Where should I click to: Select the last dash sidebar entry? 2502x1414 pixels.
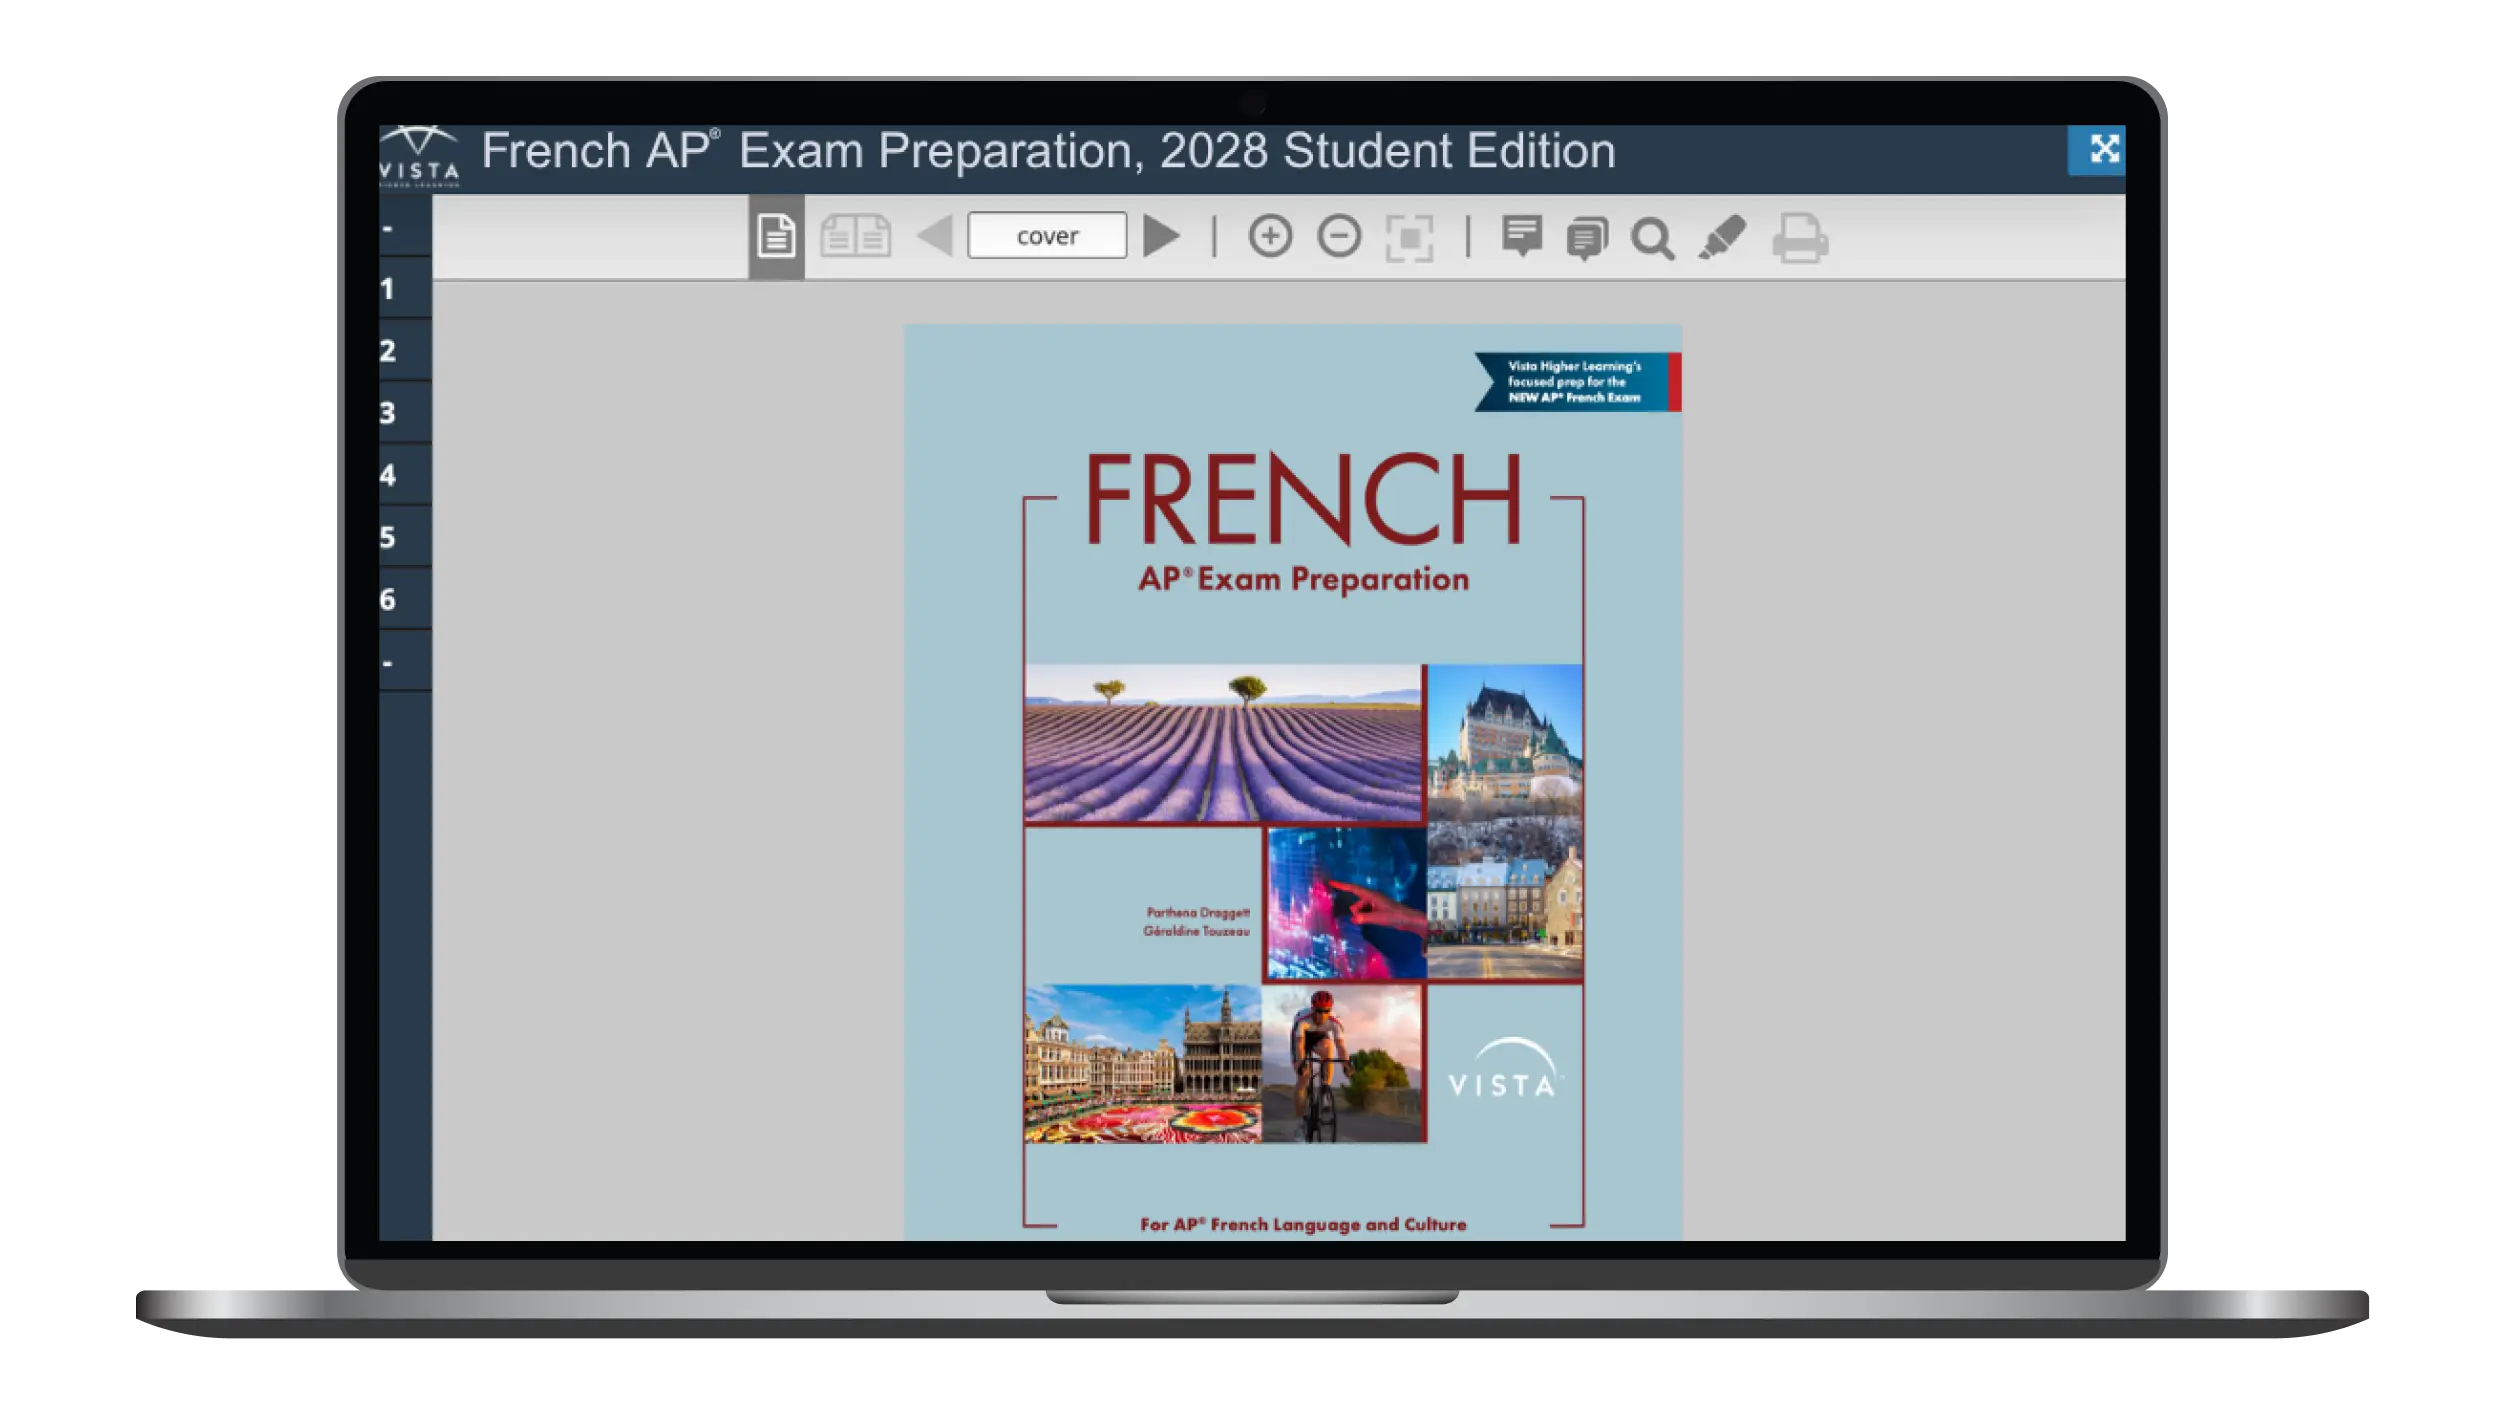click(x=405, y=661)
